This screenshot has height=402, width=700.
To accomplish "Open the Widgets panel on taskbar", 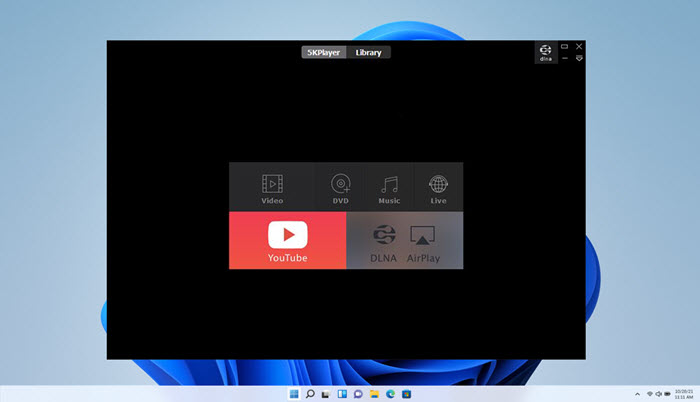I will click(342, 394).
